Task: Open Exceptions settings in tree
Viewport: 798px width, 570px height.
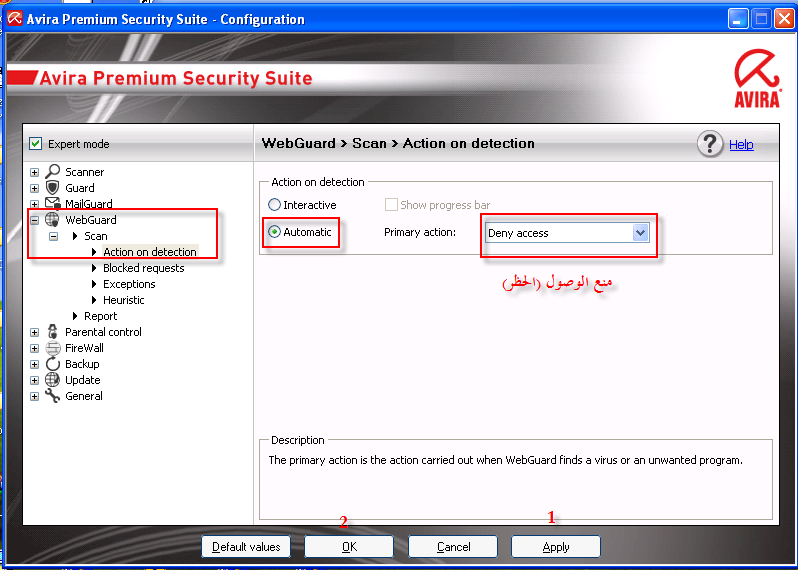Action: (129, 284)
